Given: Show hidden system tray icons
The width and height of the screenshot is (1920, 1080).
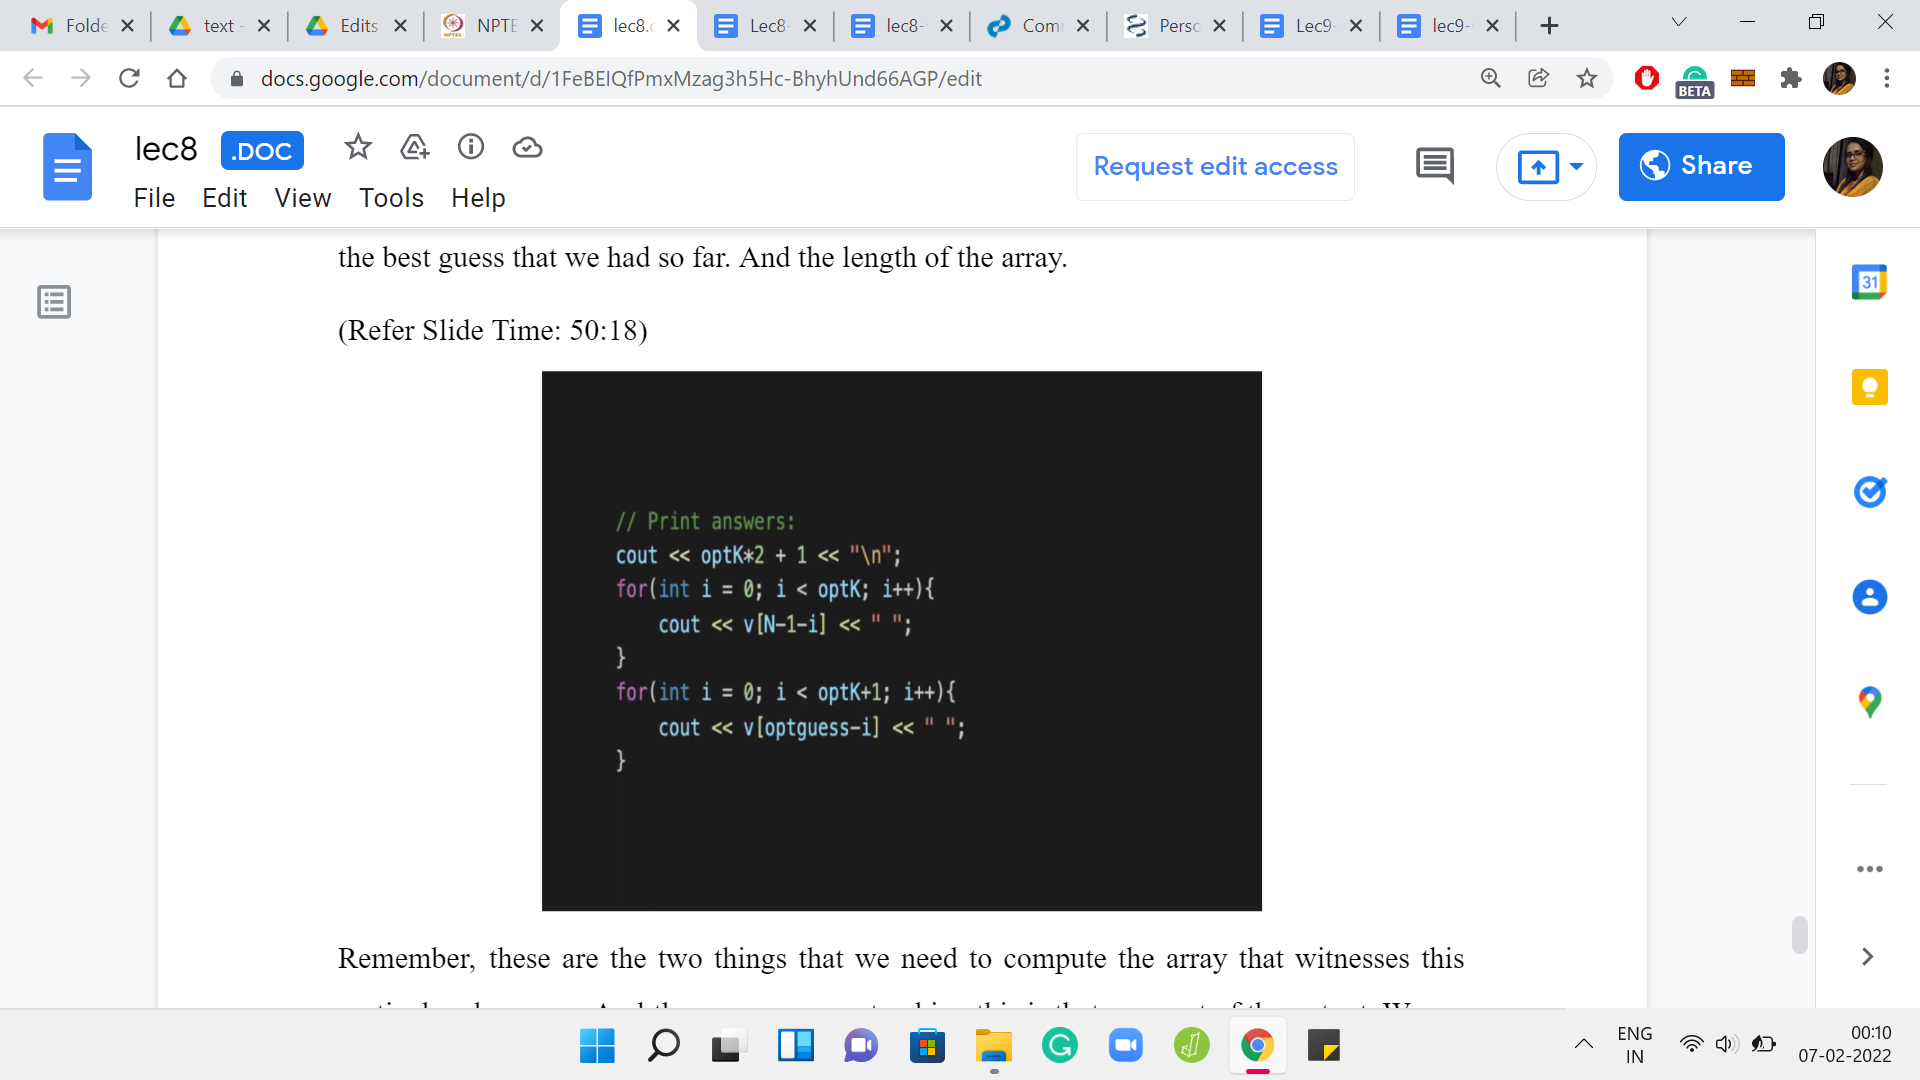Looking at the screenshot, I should 1584,1045.
